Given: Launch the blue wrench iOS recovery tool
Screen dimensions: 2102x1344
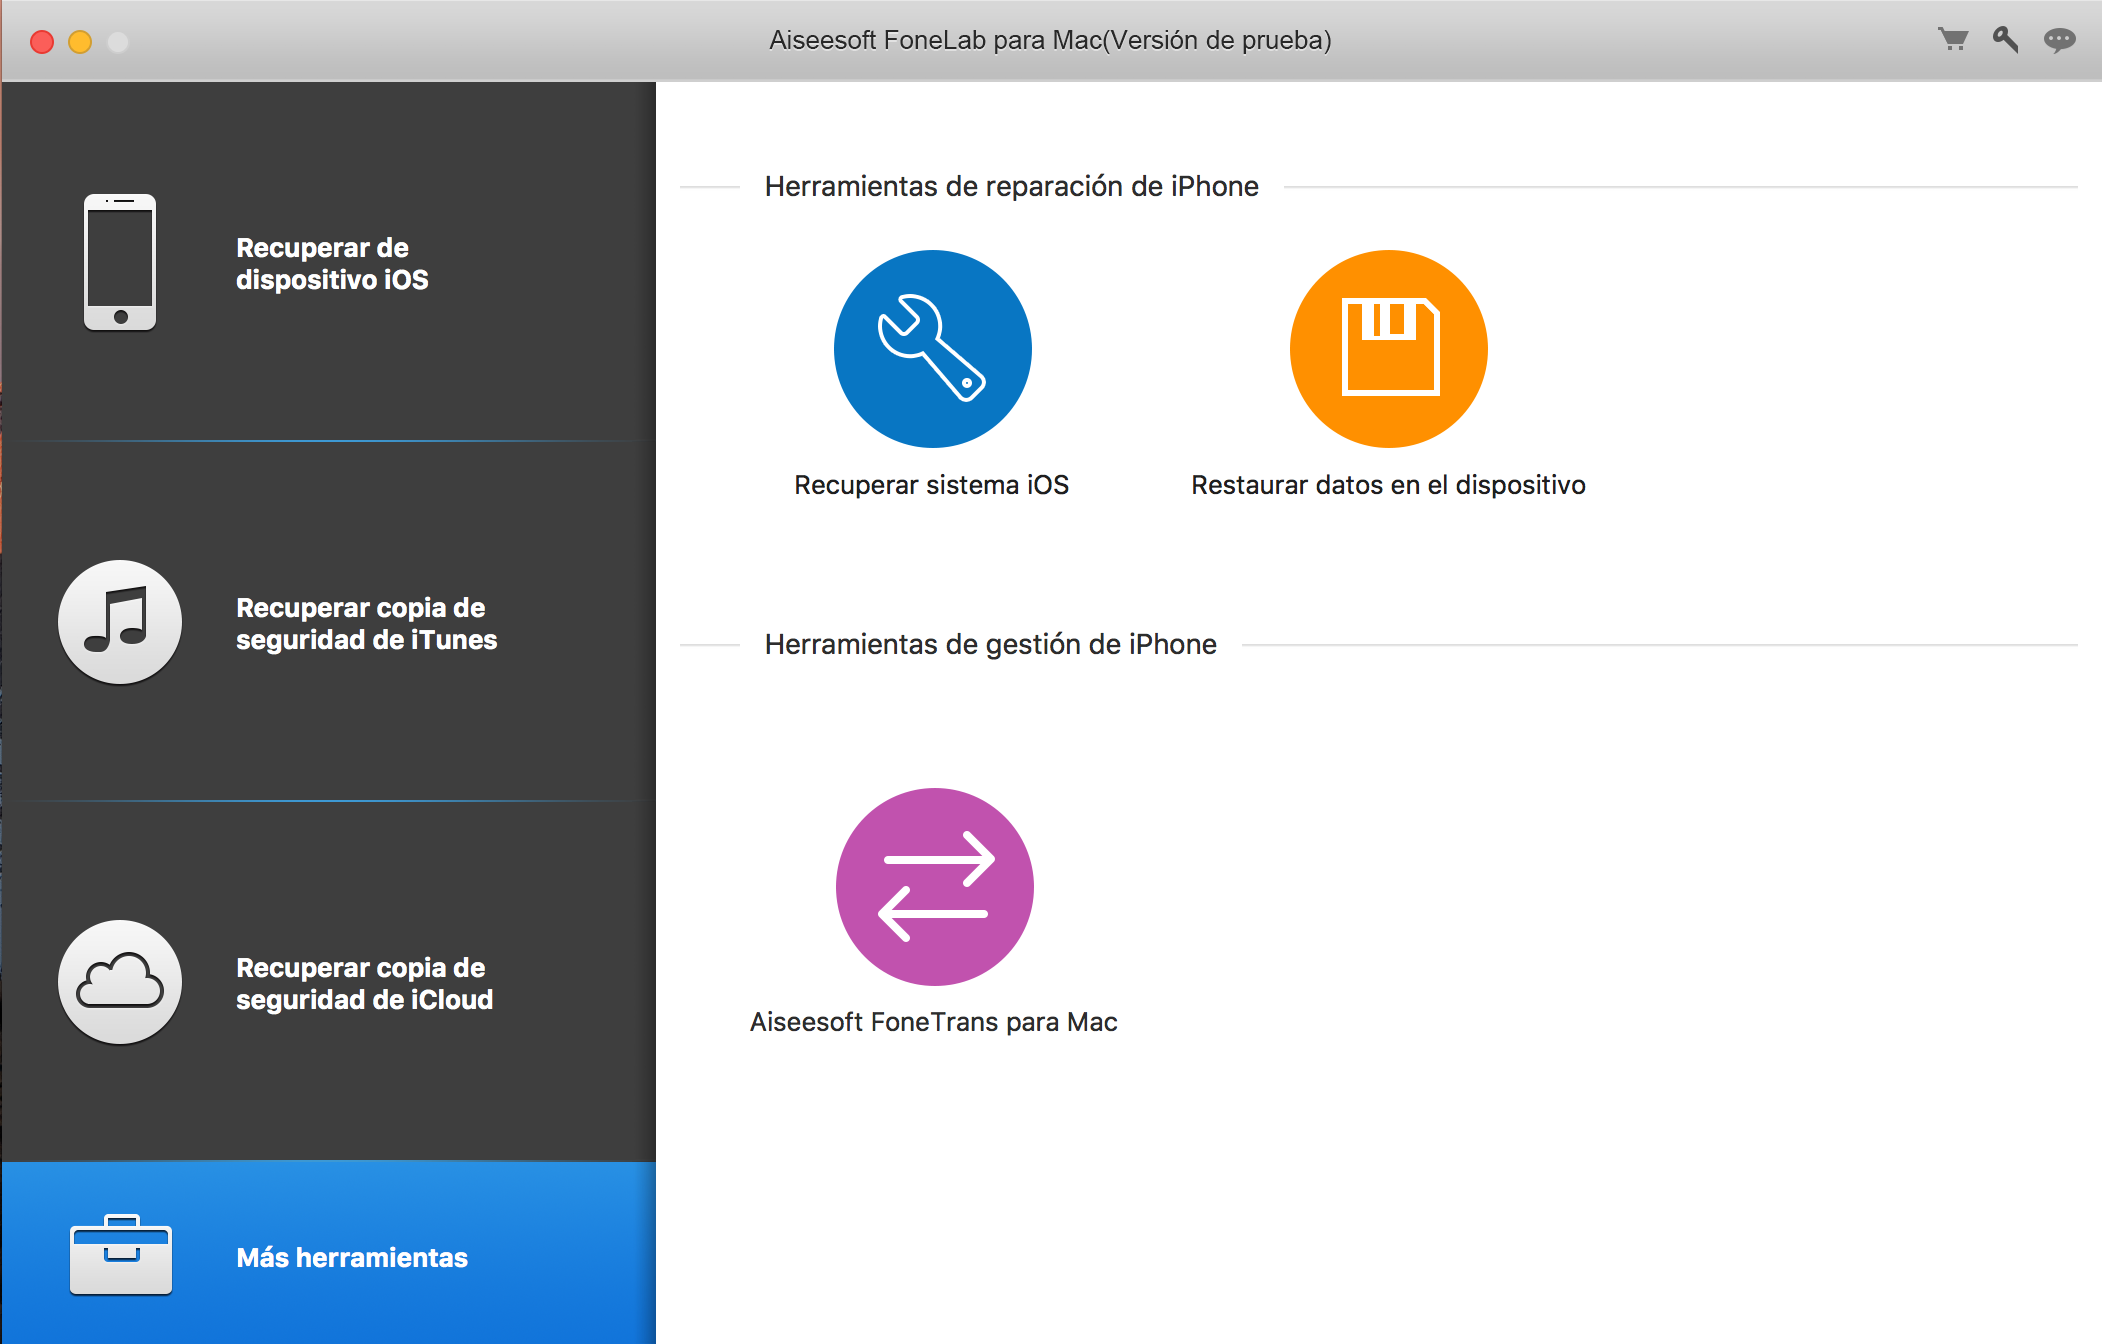Looking at the screenshot, I should [933, 349].
